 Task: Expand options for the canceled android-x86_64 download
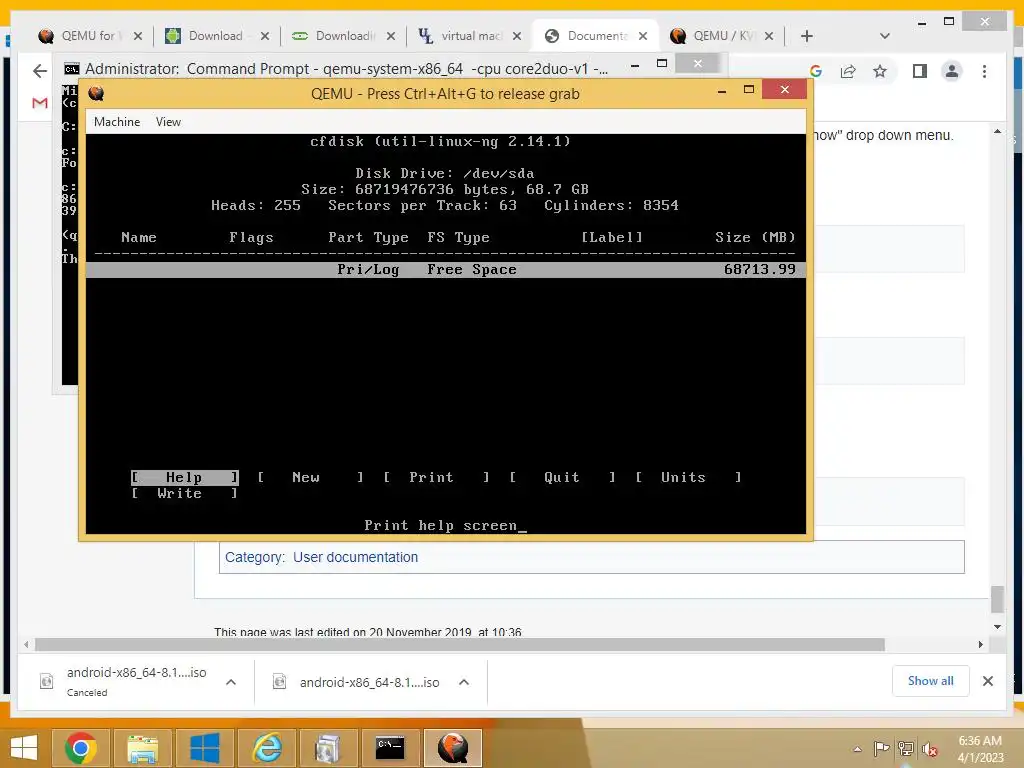231,682
